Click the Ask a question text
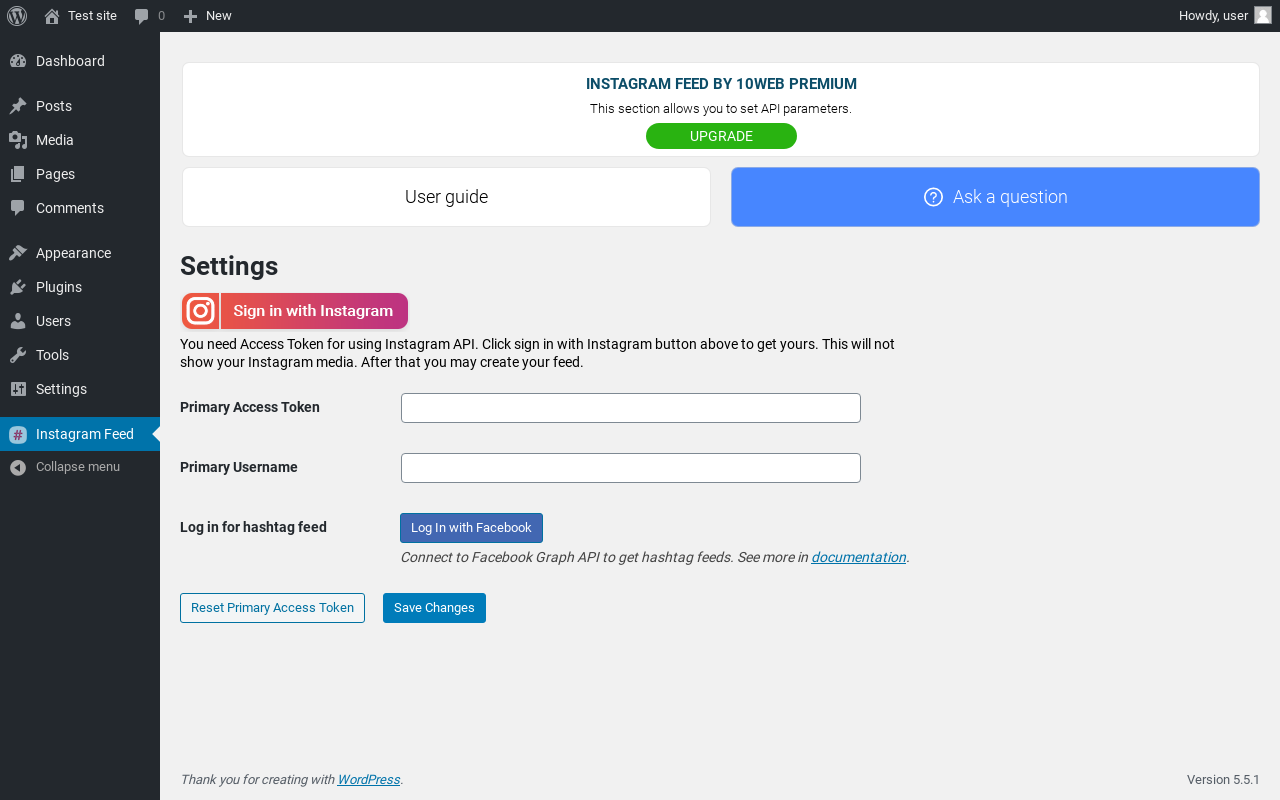 pyautogui.click(x=1010, y=197)
